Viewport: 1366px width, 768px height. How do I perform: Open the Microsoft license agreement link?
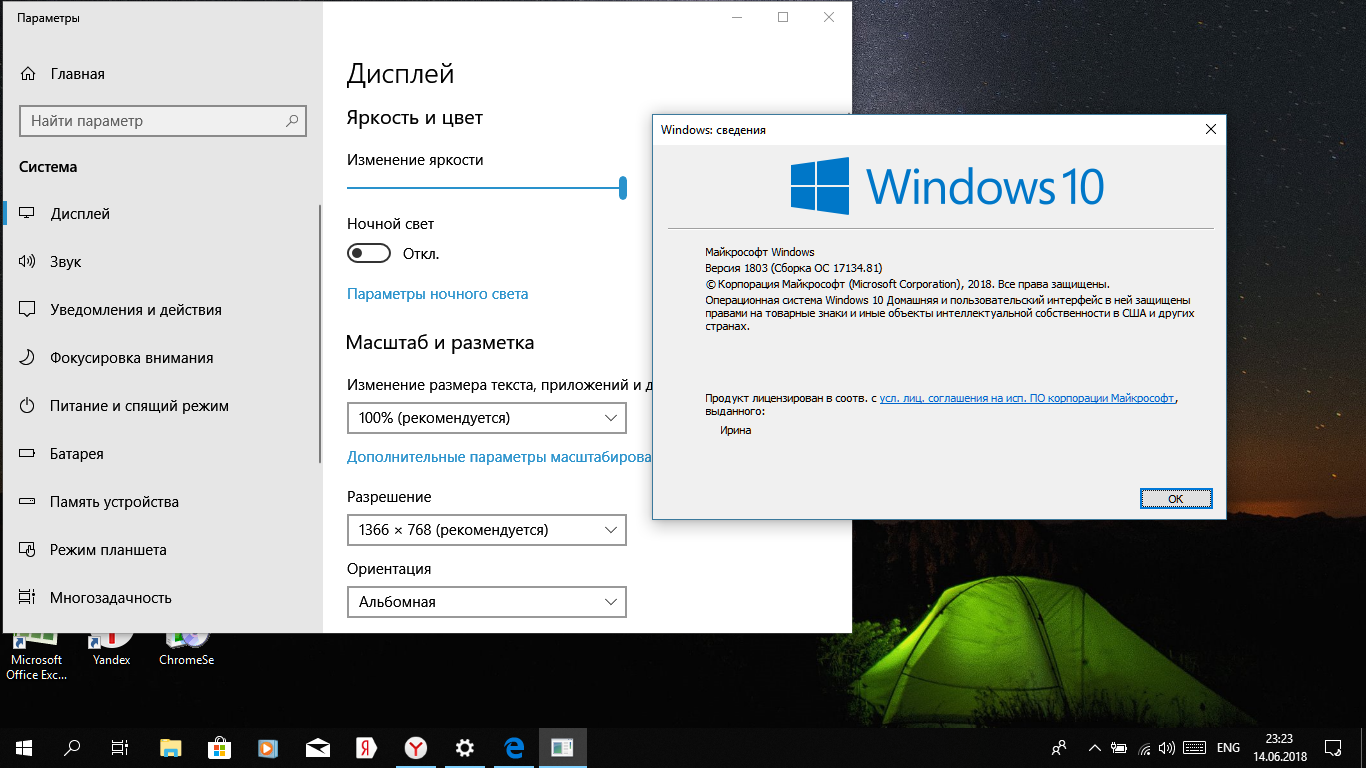[x=1027, y=398]
